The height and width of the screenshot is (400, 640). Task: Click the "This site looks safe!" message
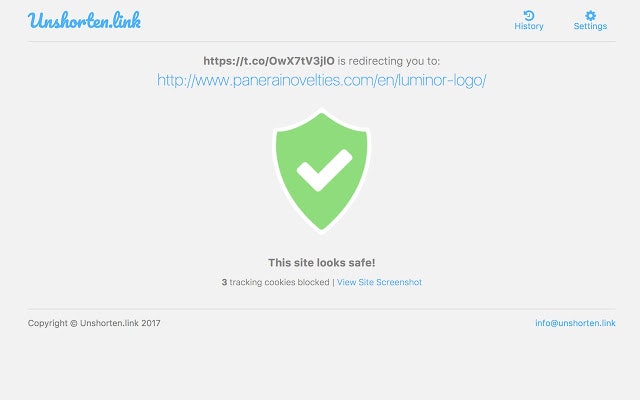click(322, 262)
